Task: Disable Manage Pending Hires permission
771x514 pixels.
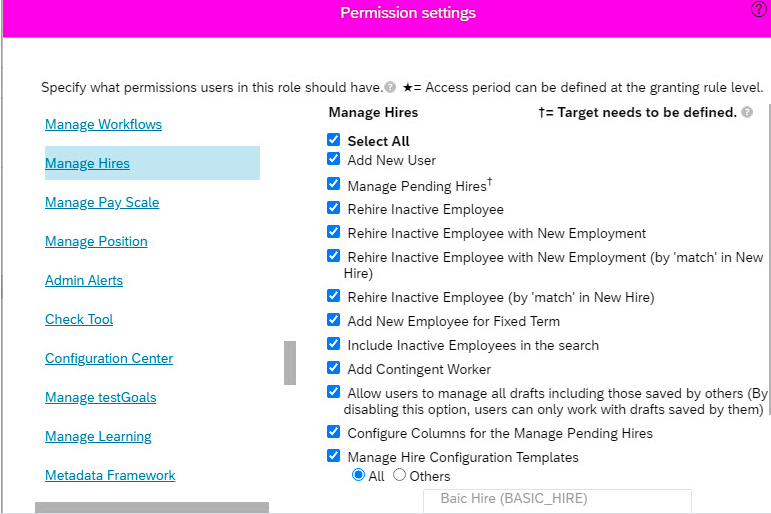Action: [x=334, y=184]
